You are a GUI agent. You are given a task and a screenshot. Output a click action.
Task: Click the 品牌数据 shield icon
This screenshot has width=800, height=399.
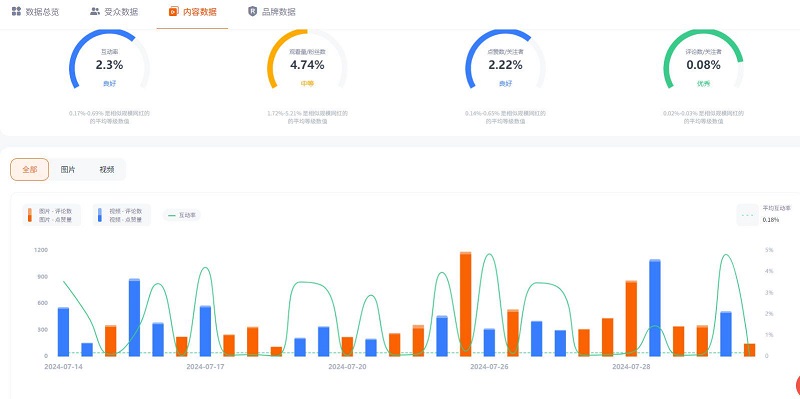(253, 11)
